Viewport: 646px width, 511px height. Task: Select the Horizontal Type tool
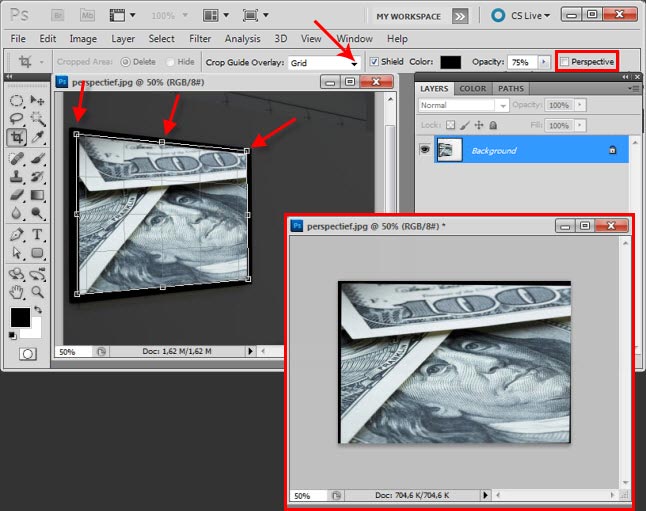point(37,234)
